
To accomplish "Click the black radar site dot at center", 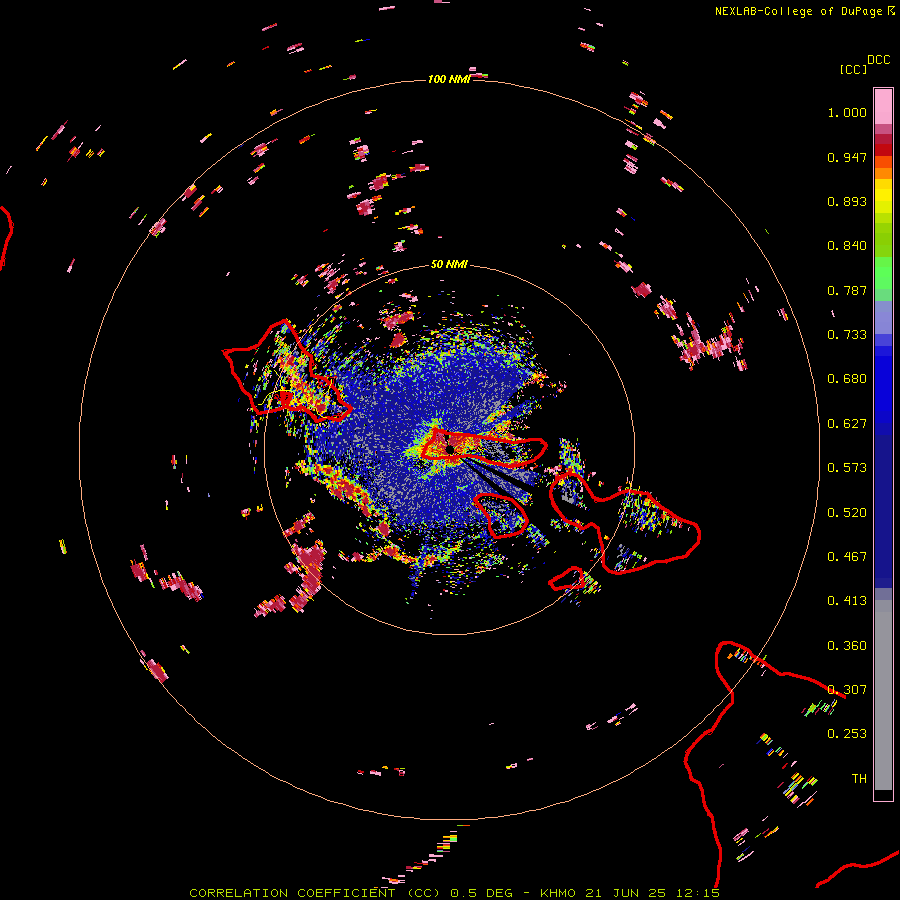I will tap(451, 449).
